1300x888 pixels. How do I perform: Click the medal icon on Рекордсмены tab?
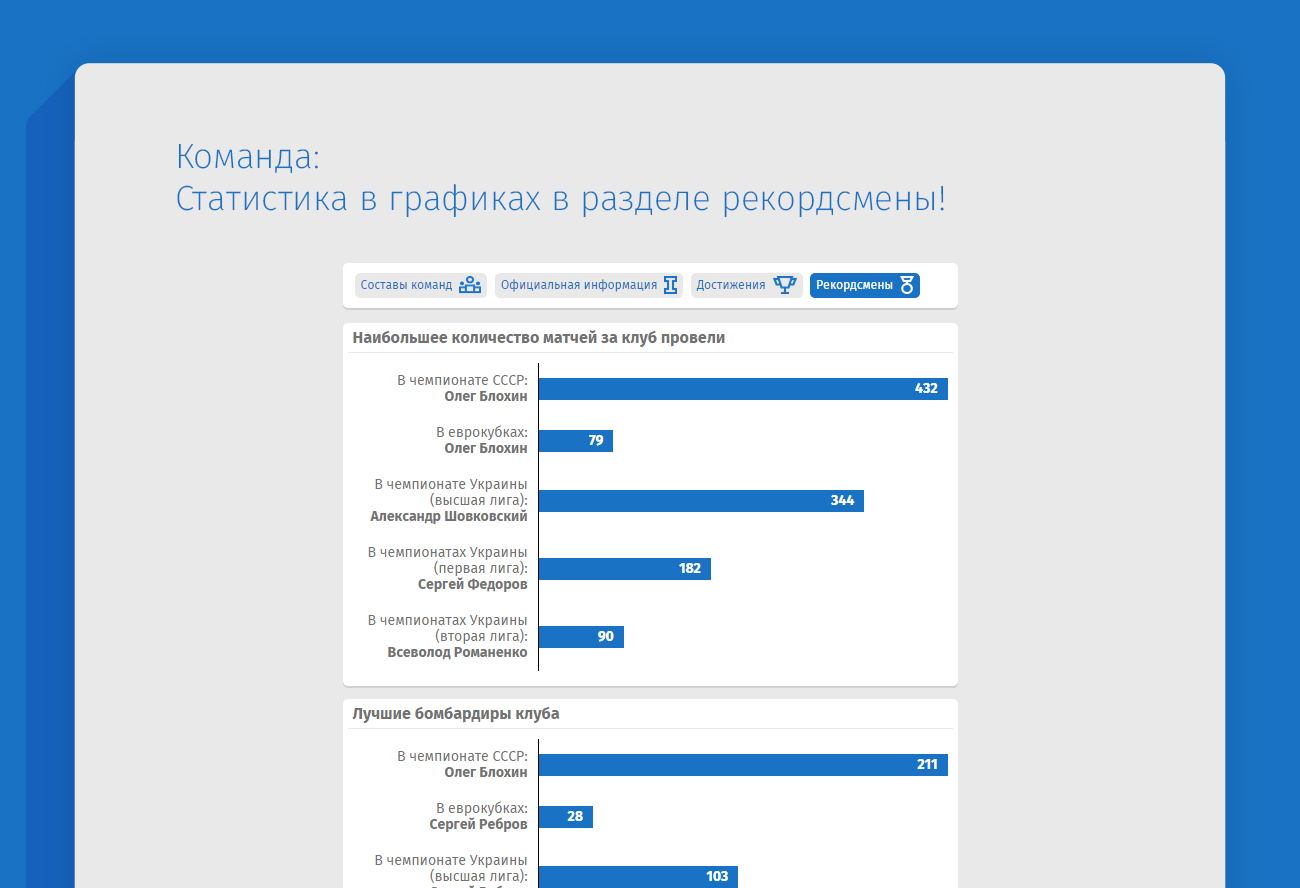(907, 285)
